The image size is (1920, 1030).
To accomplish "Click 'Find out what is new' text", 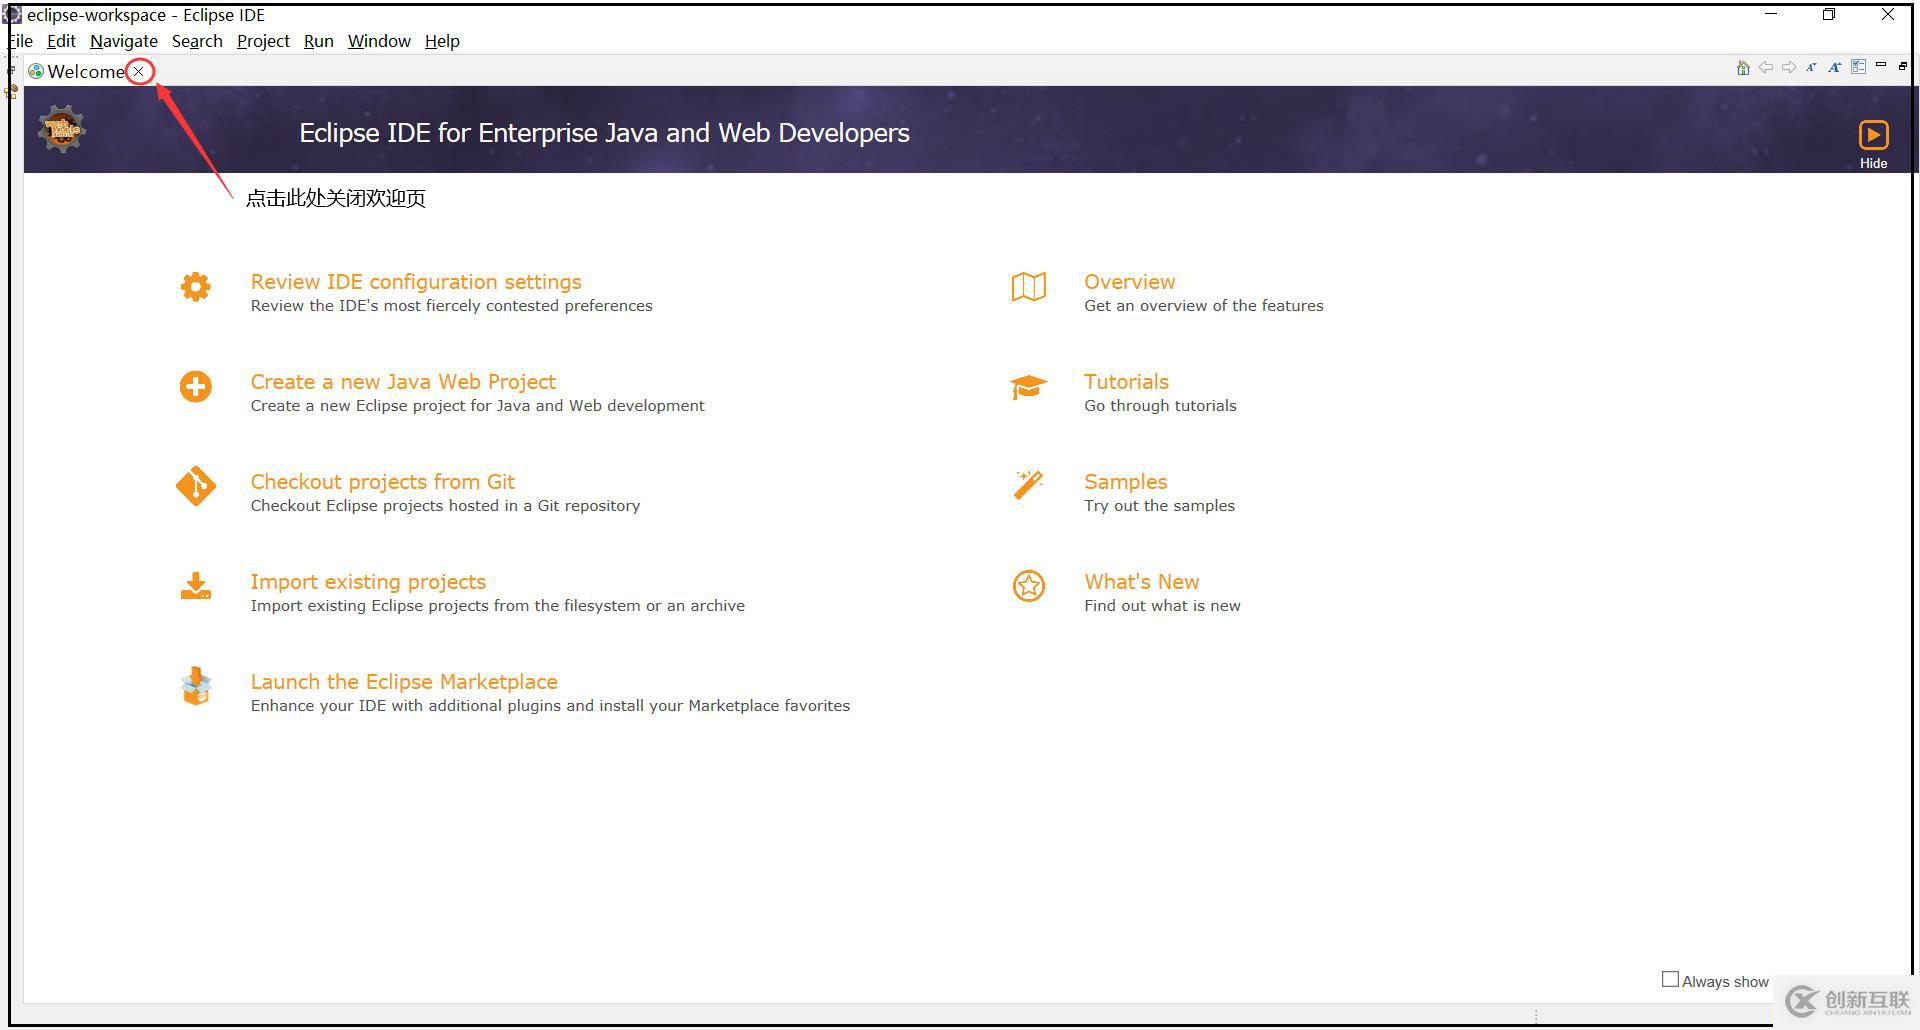I will 1162,606.
